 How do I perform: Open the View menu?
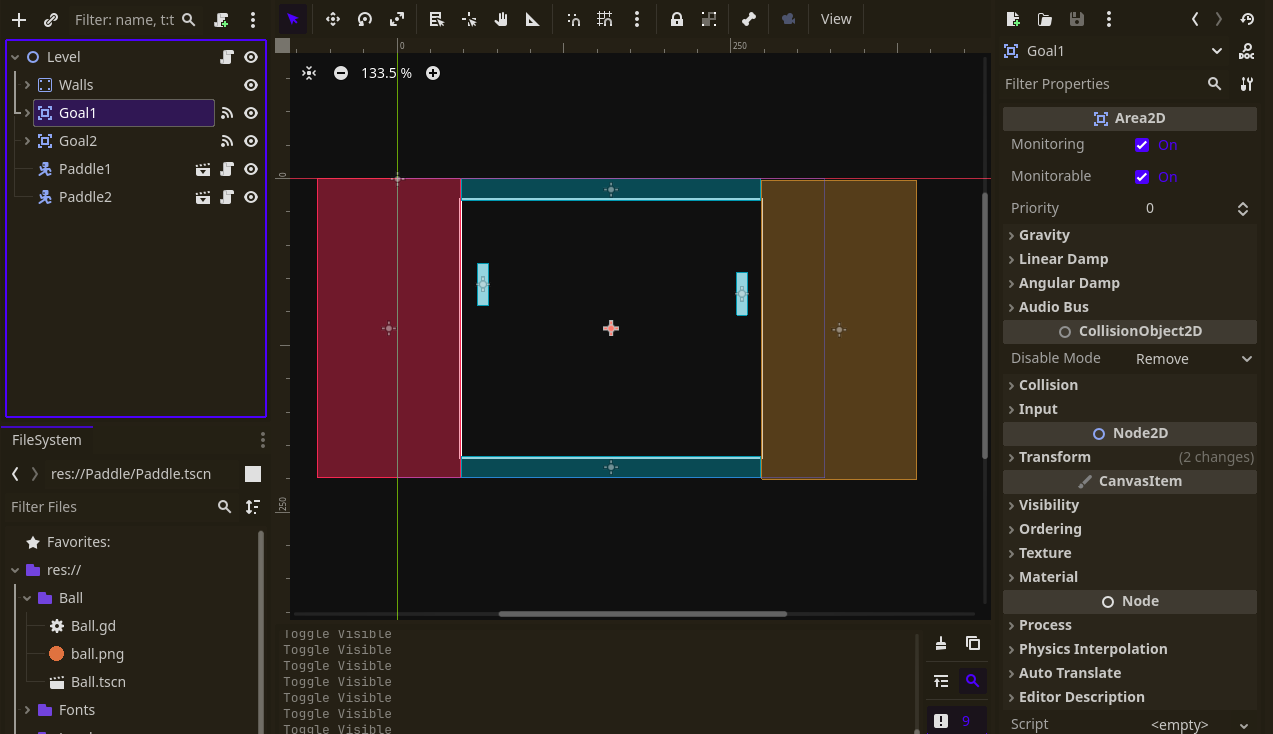[836, 18]
